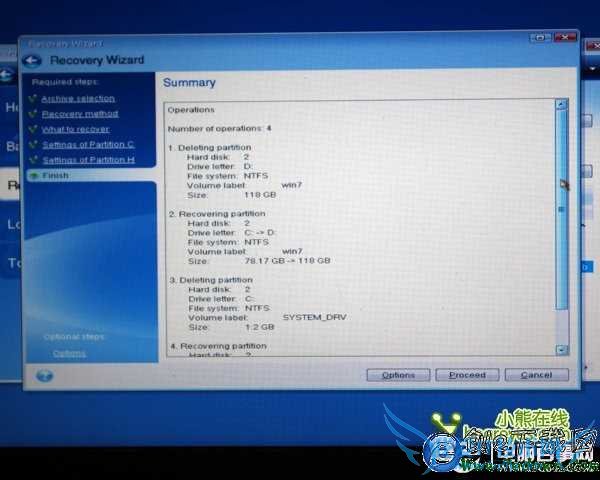
Task: Click '1. Deleting partition' heading
Action: (210, 147)
